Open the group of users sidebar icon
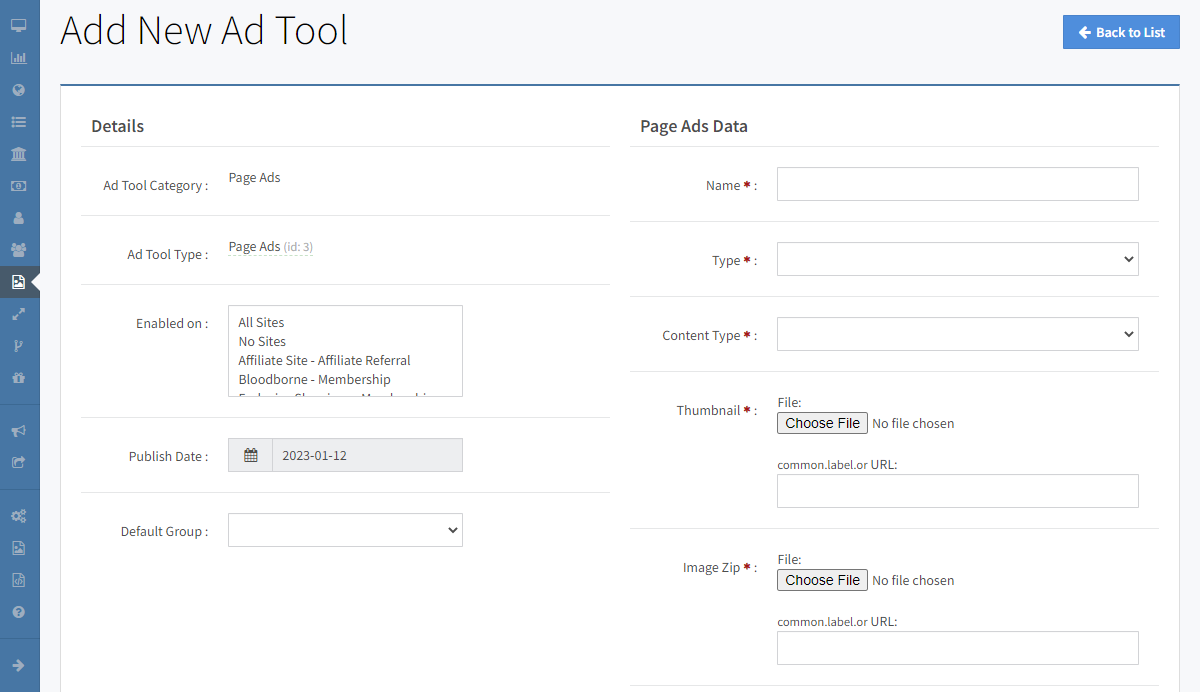Viewport: 1200px width, 692px height. 18,250
